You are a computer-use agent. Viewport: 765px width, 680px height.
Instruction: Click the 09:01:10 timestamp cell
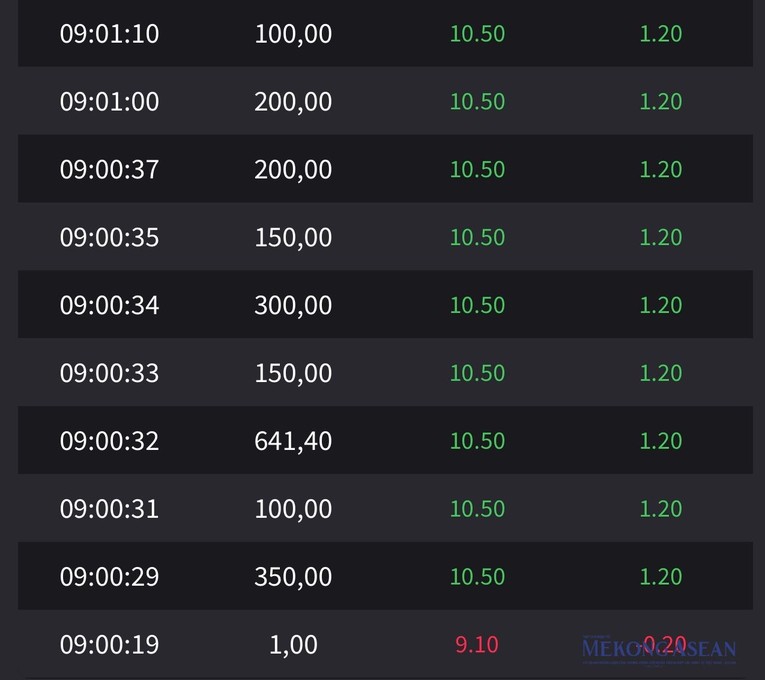tap(109, 34)
